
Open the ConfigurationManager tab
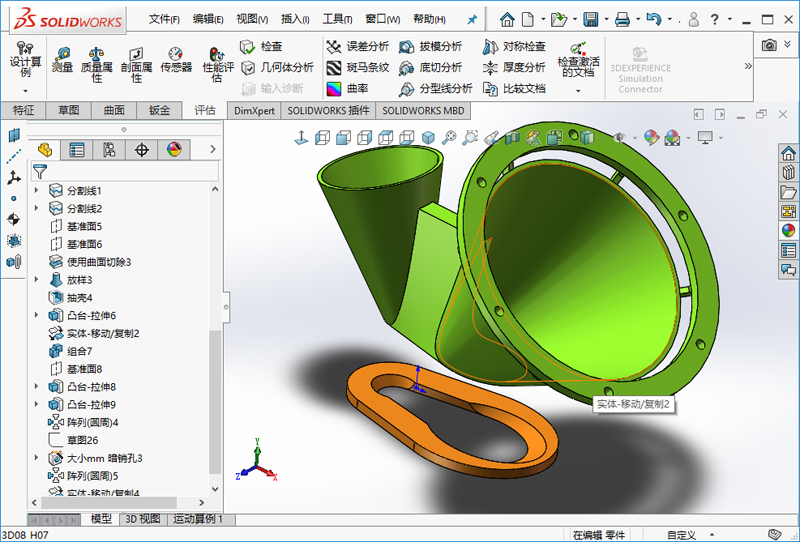[x=109, y=150]
